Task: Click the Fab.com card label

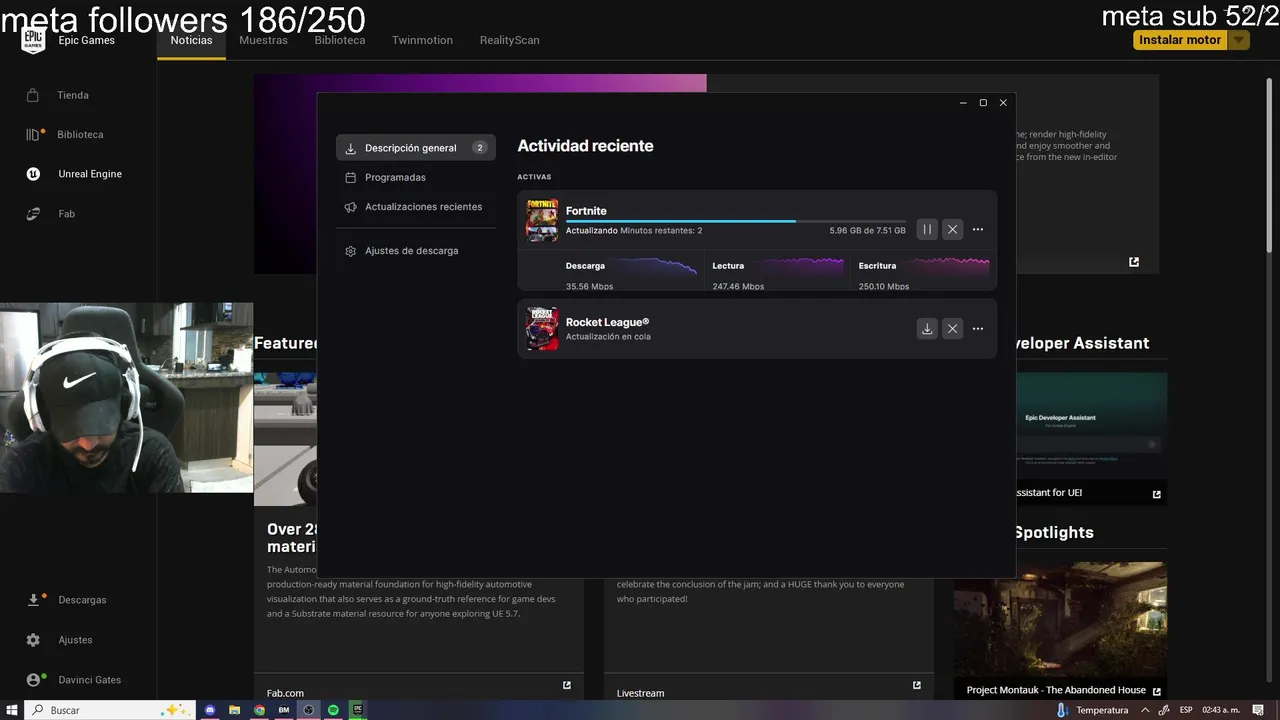Action: coord(285,693)
